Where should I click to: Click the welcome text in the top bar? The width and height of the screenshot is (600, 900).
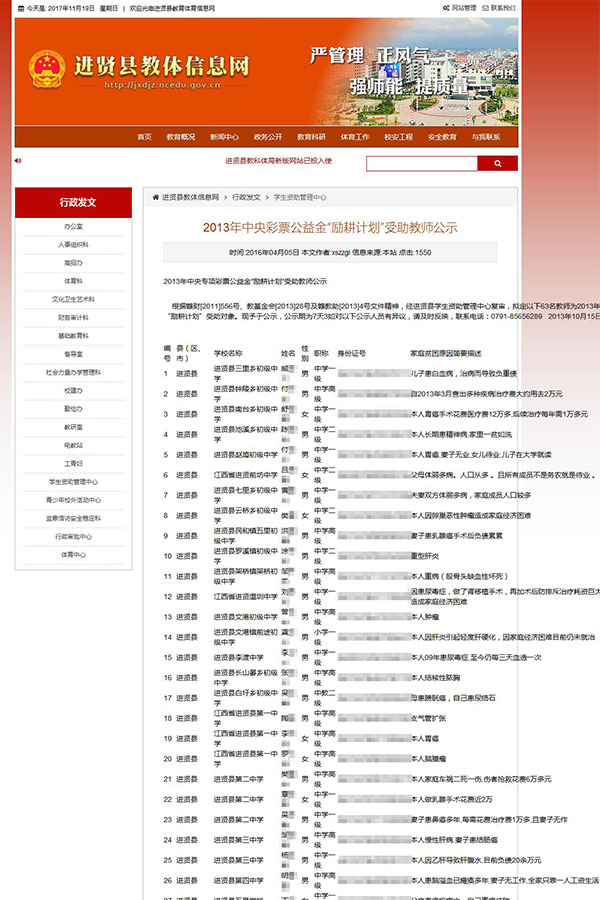(x=172, y=9)
